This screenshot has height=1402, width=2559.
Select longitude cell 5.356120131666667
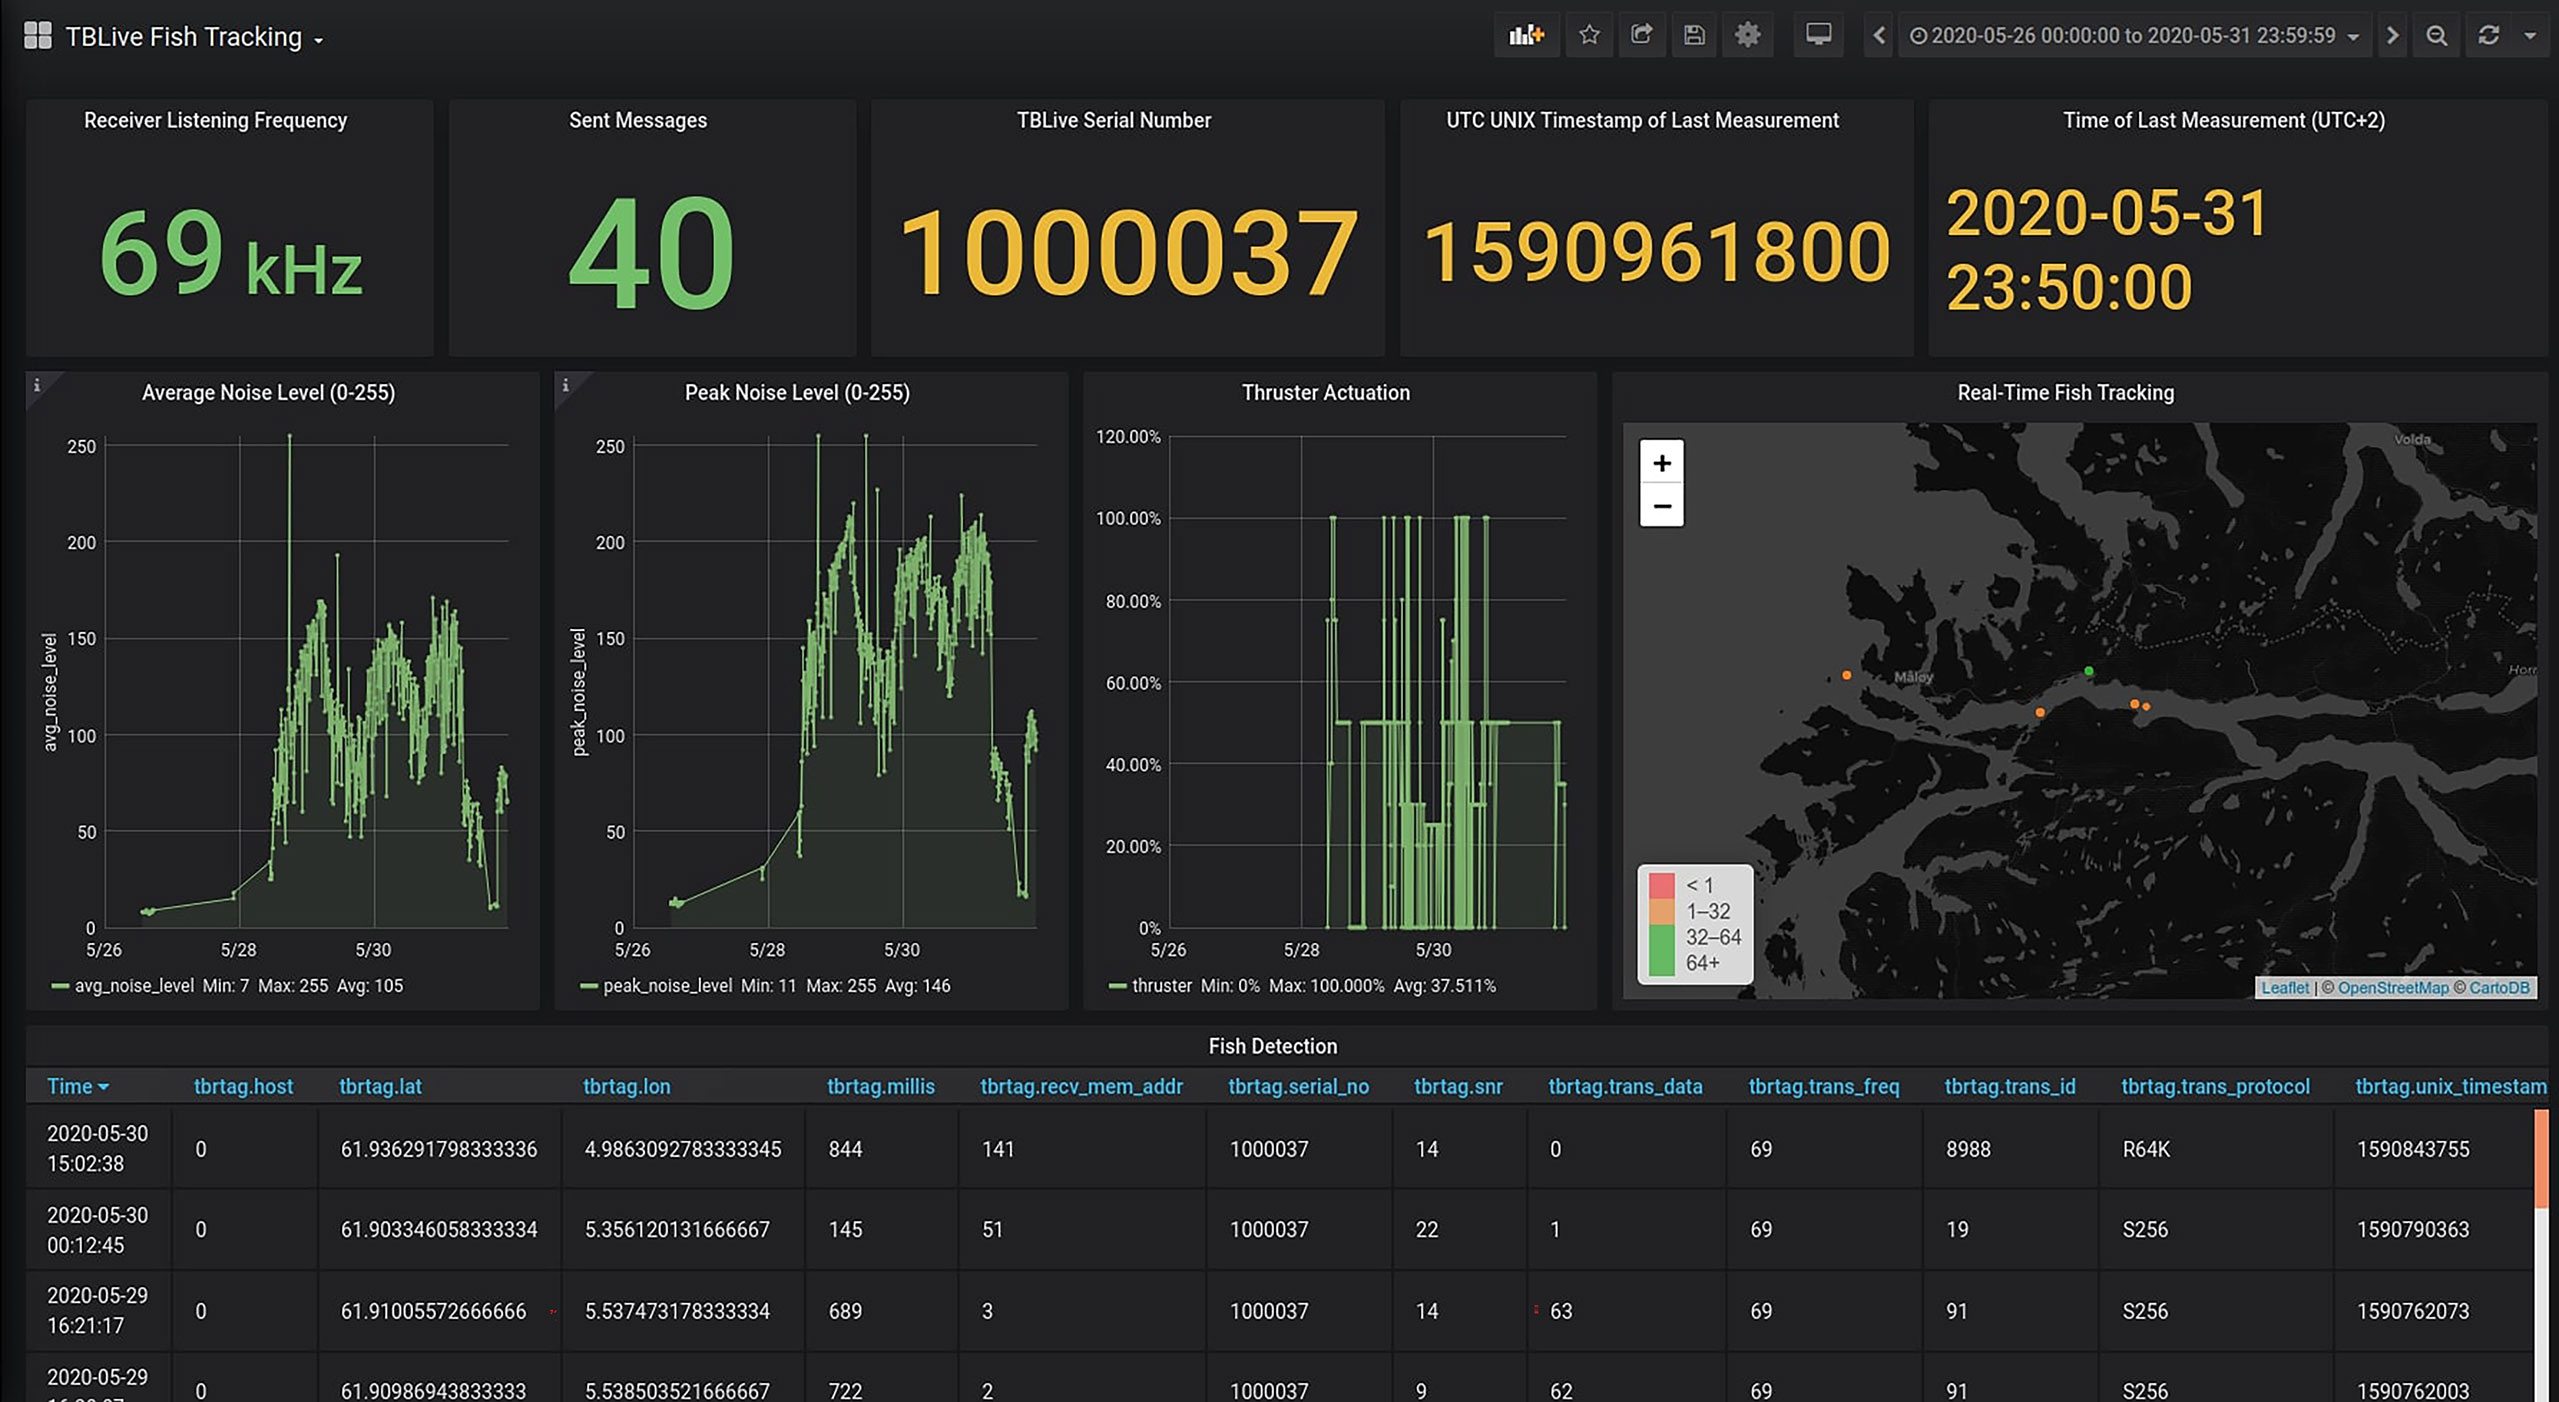pyautogui.click(x=683, y=1229)
